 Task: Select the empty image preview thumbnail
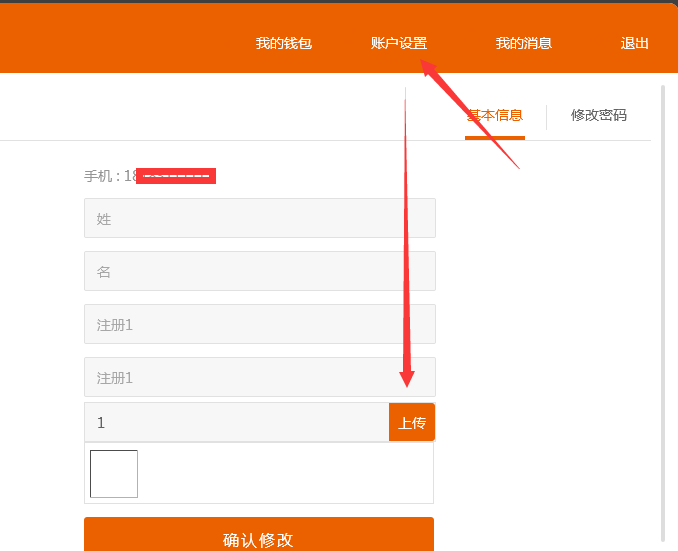click(x=114, y=474)
